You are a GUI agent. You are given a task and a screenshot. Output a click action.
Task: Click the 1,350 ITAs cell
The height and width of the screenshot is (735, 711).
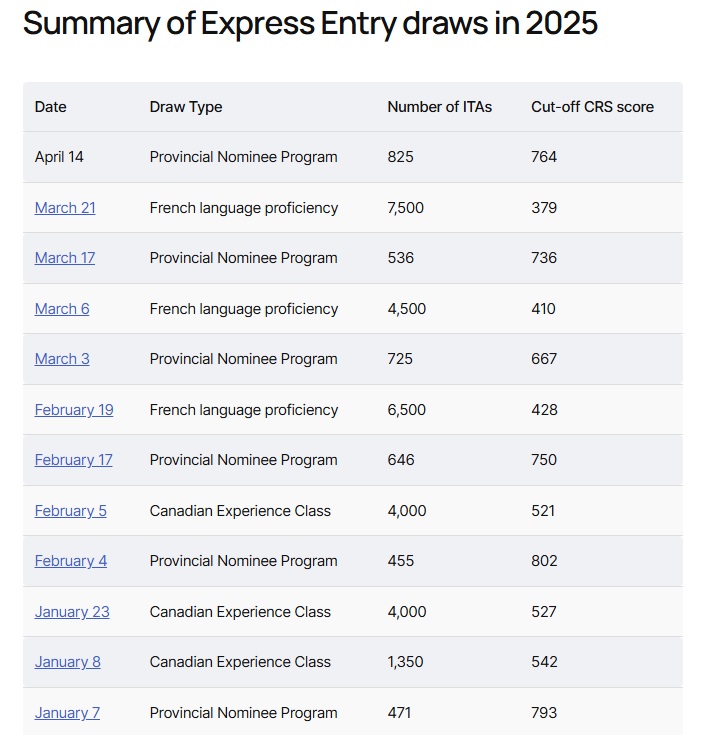(x=405, y=662)
